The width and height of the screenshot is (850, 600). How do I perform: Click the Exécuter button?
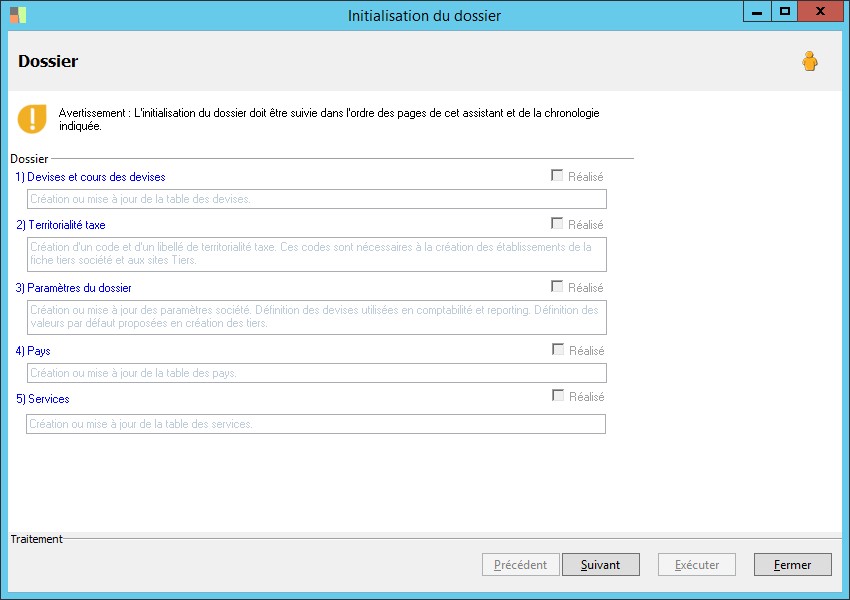[697, 565]
